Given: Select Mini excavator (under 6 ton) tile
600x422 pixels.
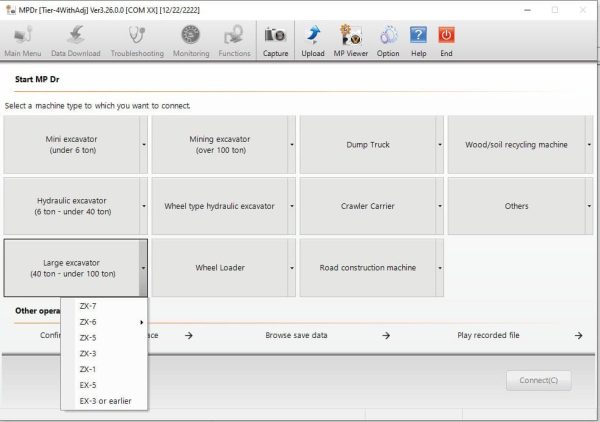Looking at the screenshot, I should coord(72,145).
